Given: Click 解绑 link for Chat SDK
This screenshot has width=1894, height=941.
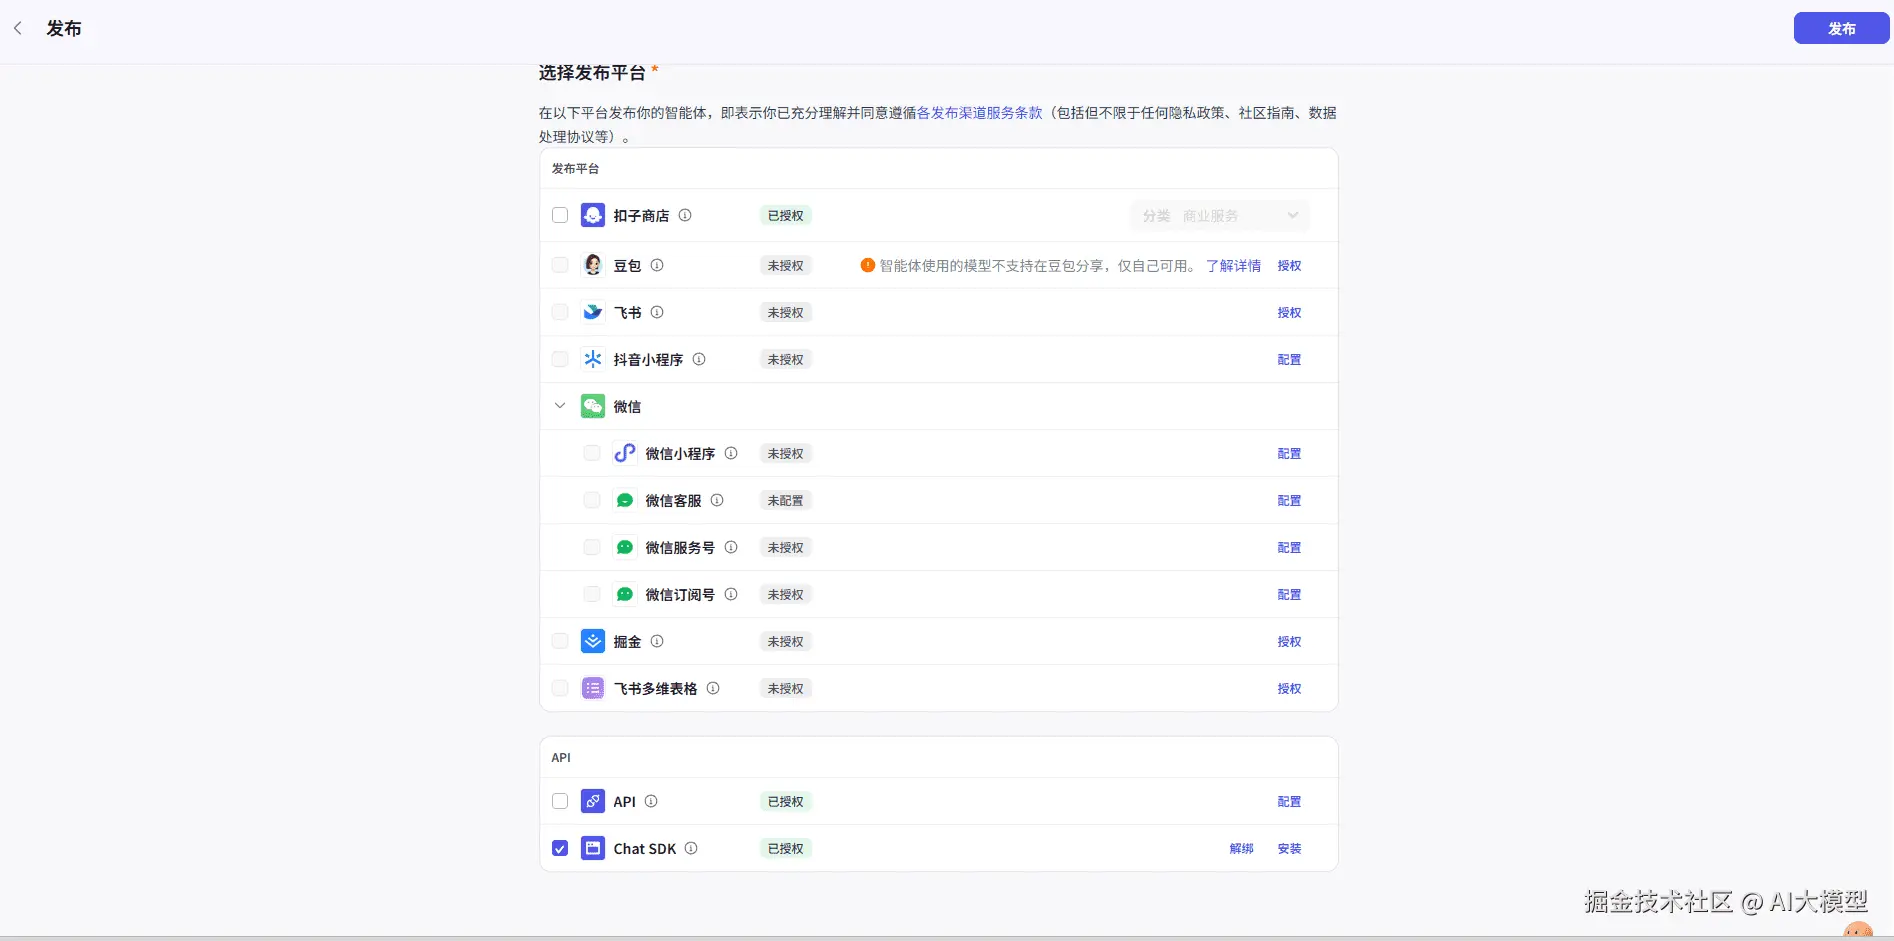Looking at the screenshot, I should click(x=1241, y=849).
